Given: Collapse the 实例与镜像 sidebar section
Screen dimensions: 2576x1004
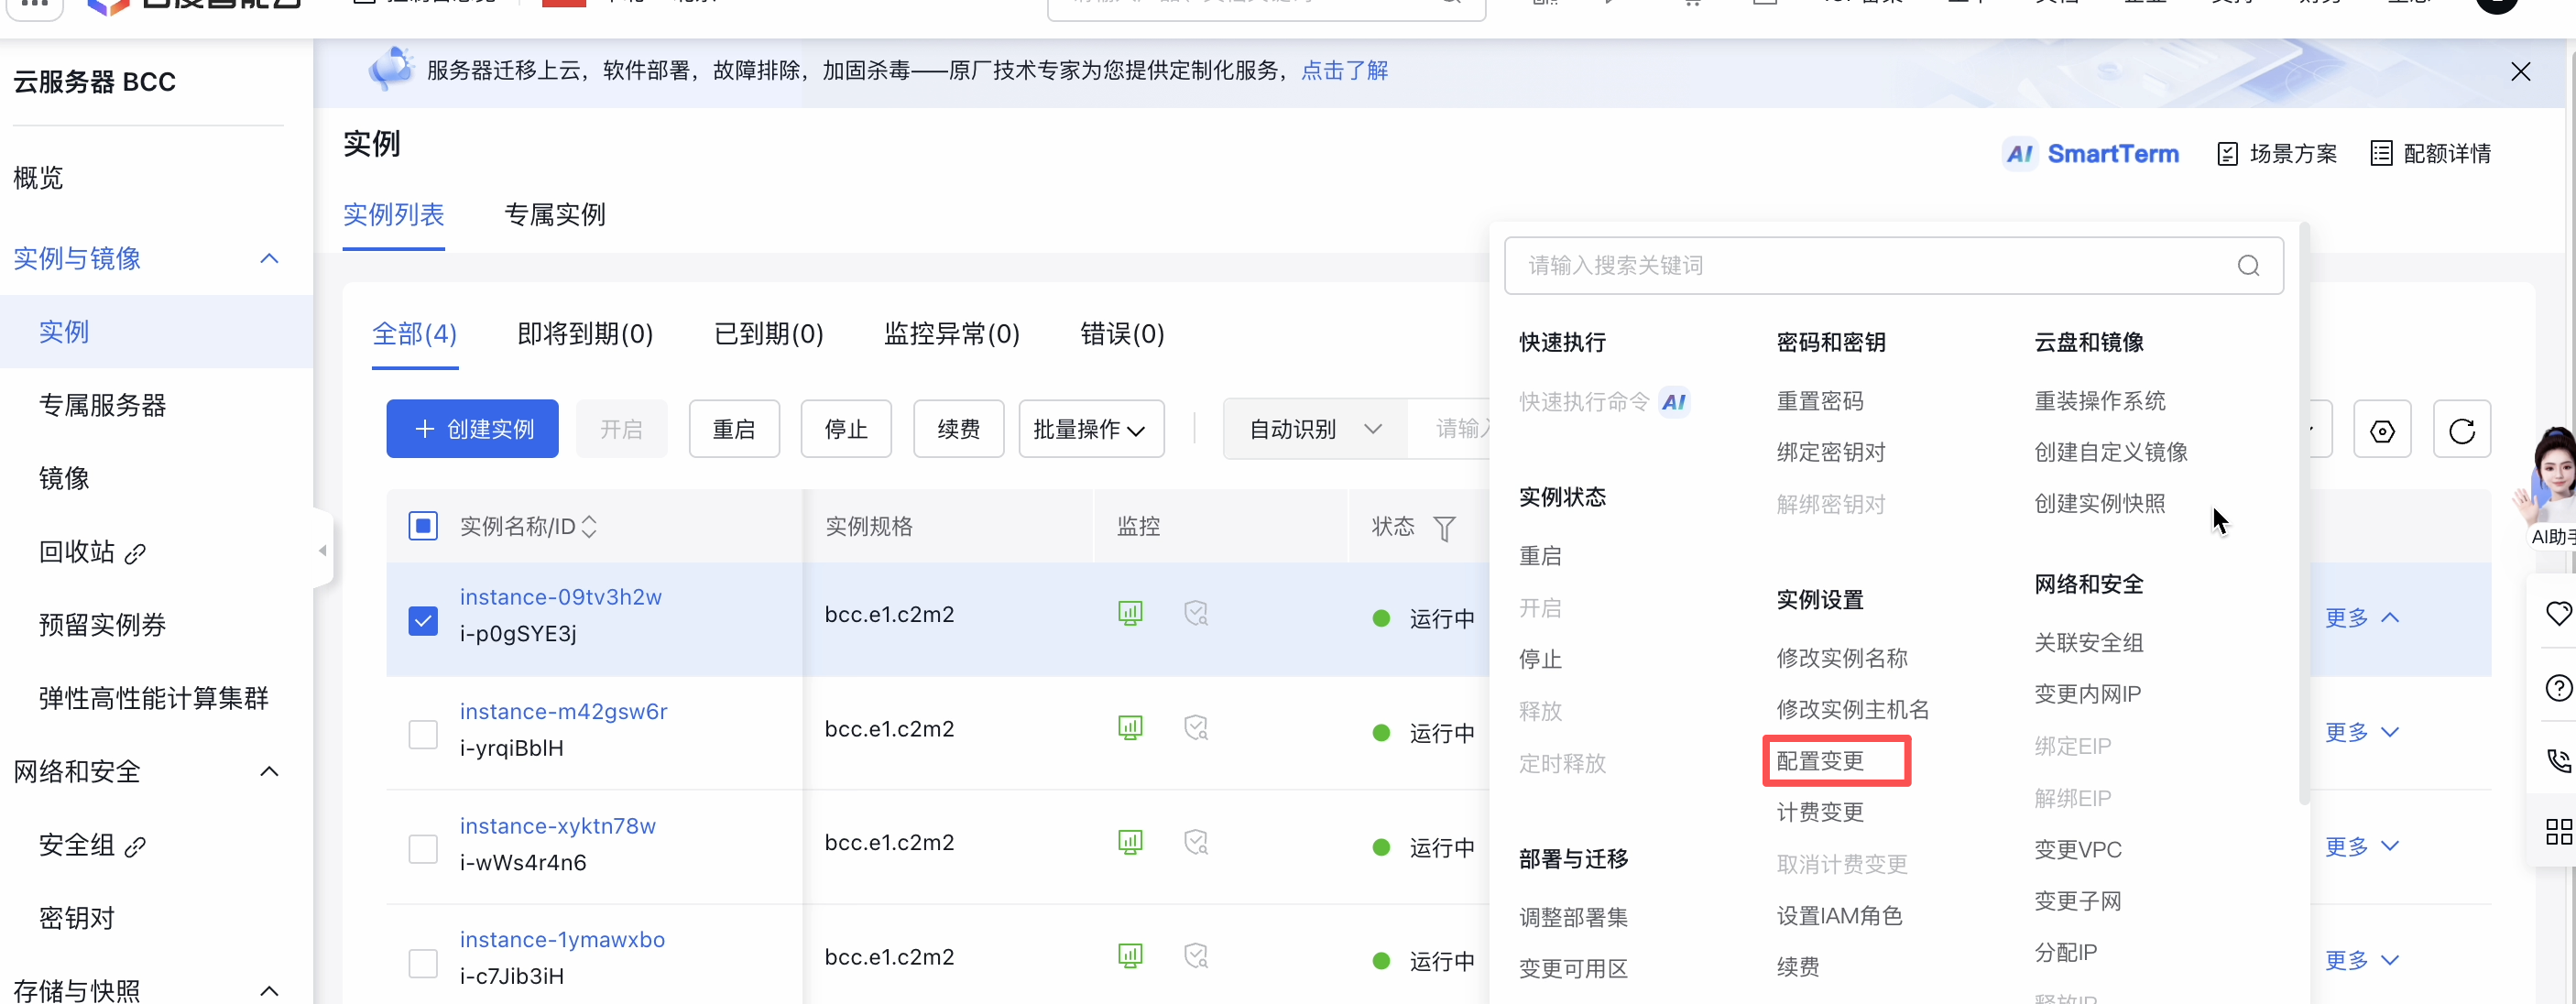Looking at the screenshot, I should pyautogui.click(x=269, y=259).
